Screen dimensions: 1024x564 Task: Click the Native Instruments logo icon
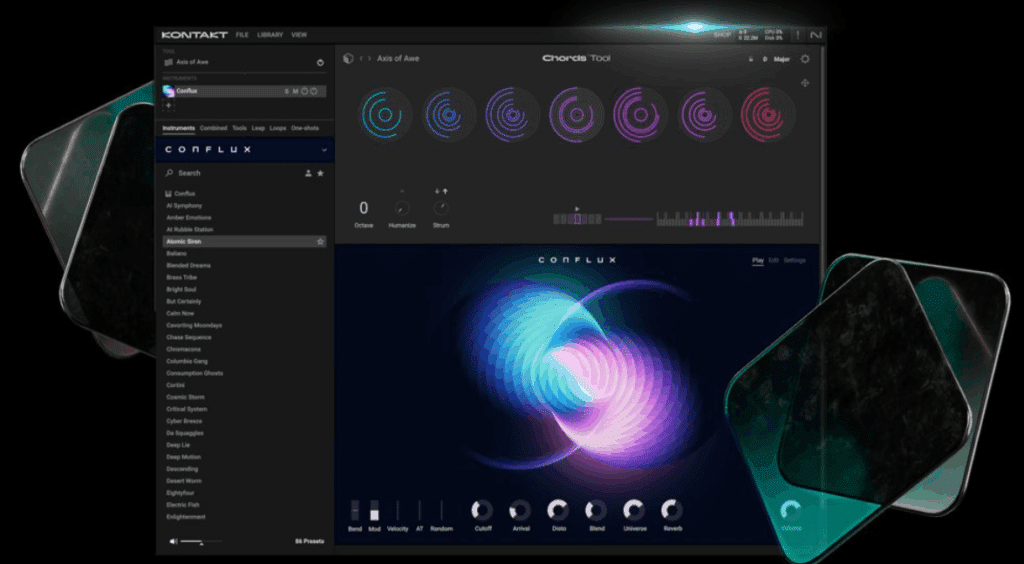tap(815, 35)
